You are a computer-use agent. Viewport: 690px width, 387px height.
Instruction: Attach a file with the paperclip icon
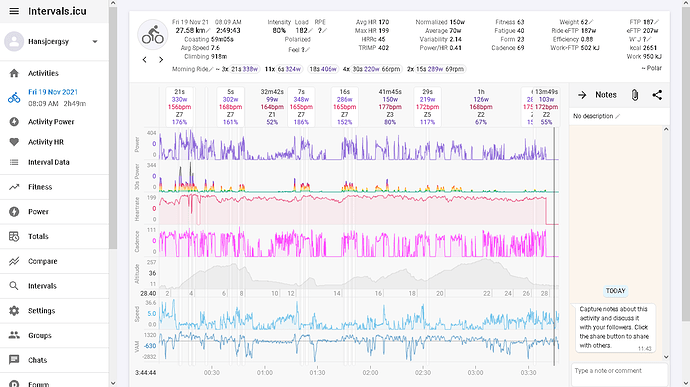pyautogui.click(x=635, y=95)
